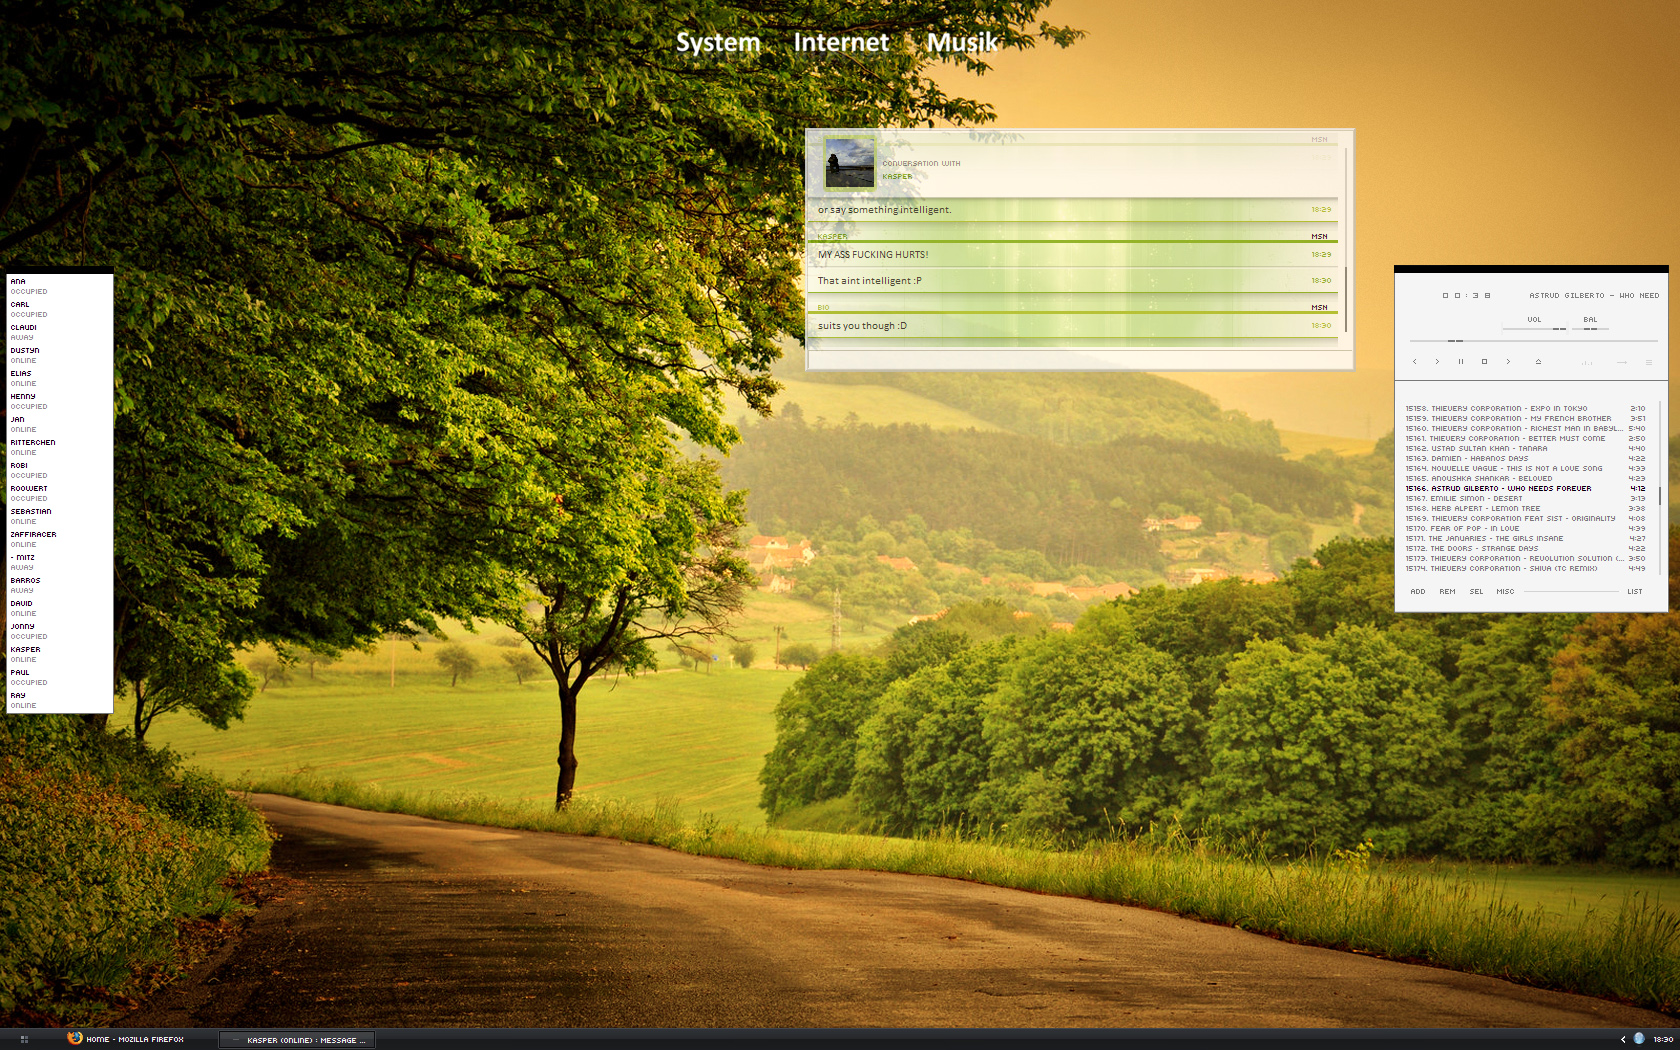
Task: Click the REM playlist button
Action: (x=1447, y=592)
